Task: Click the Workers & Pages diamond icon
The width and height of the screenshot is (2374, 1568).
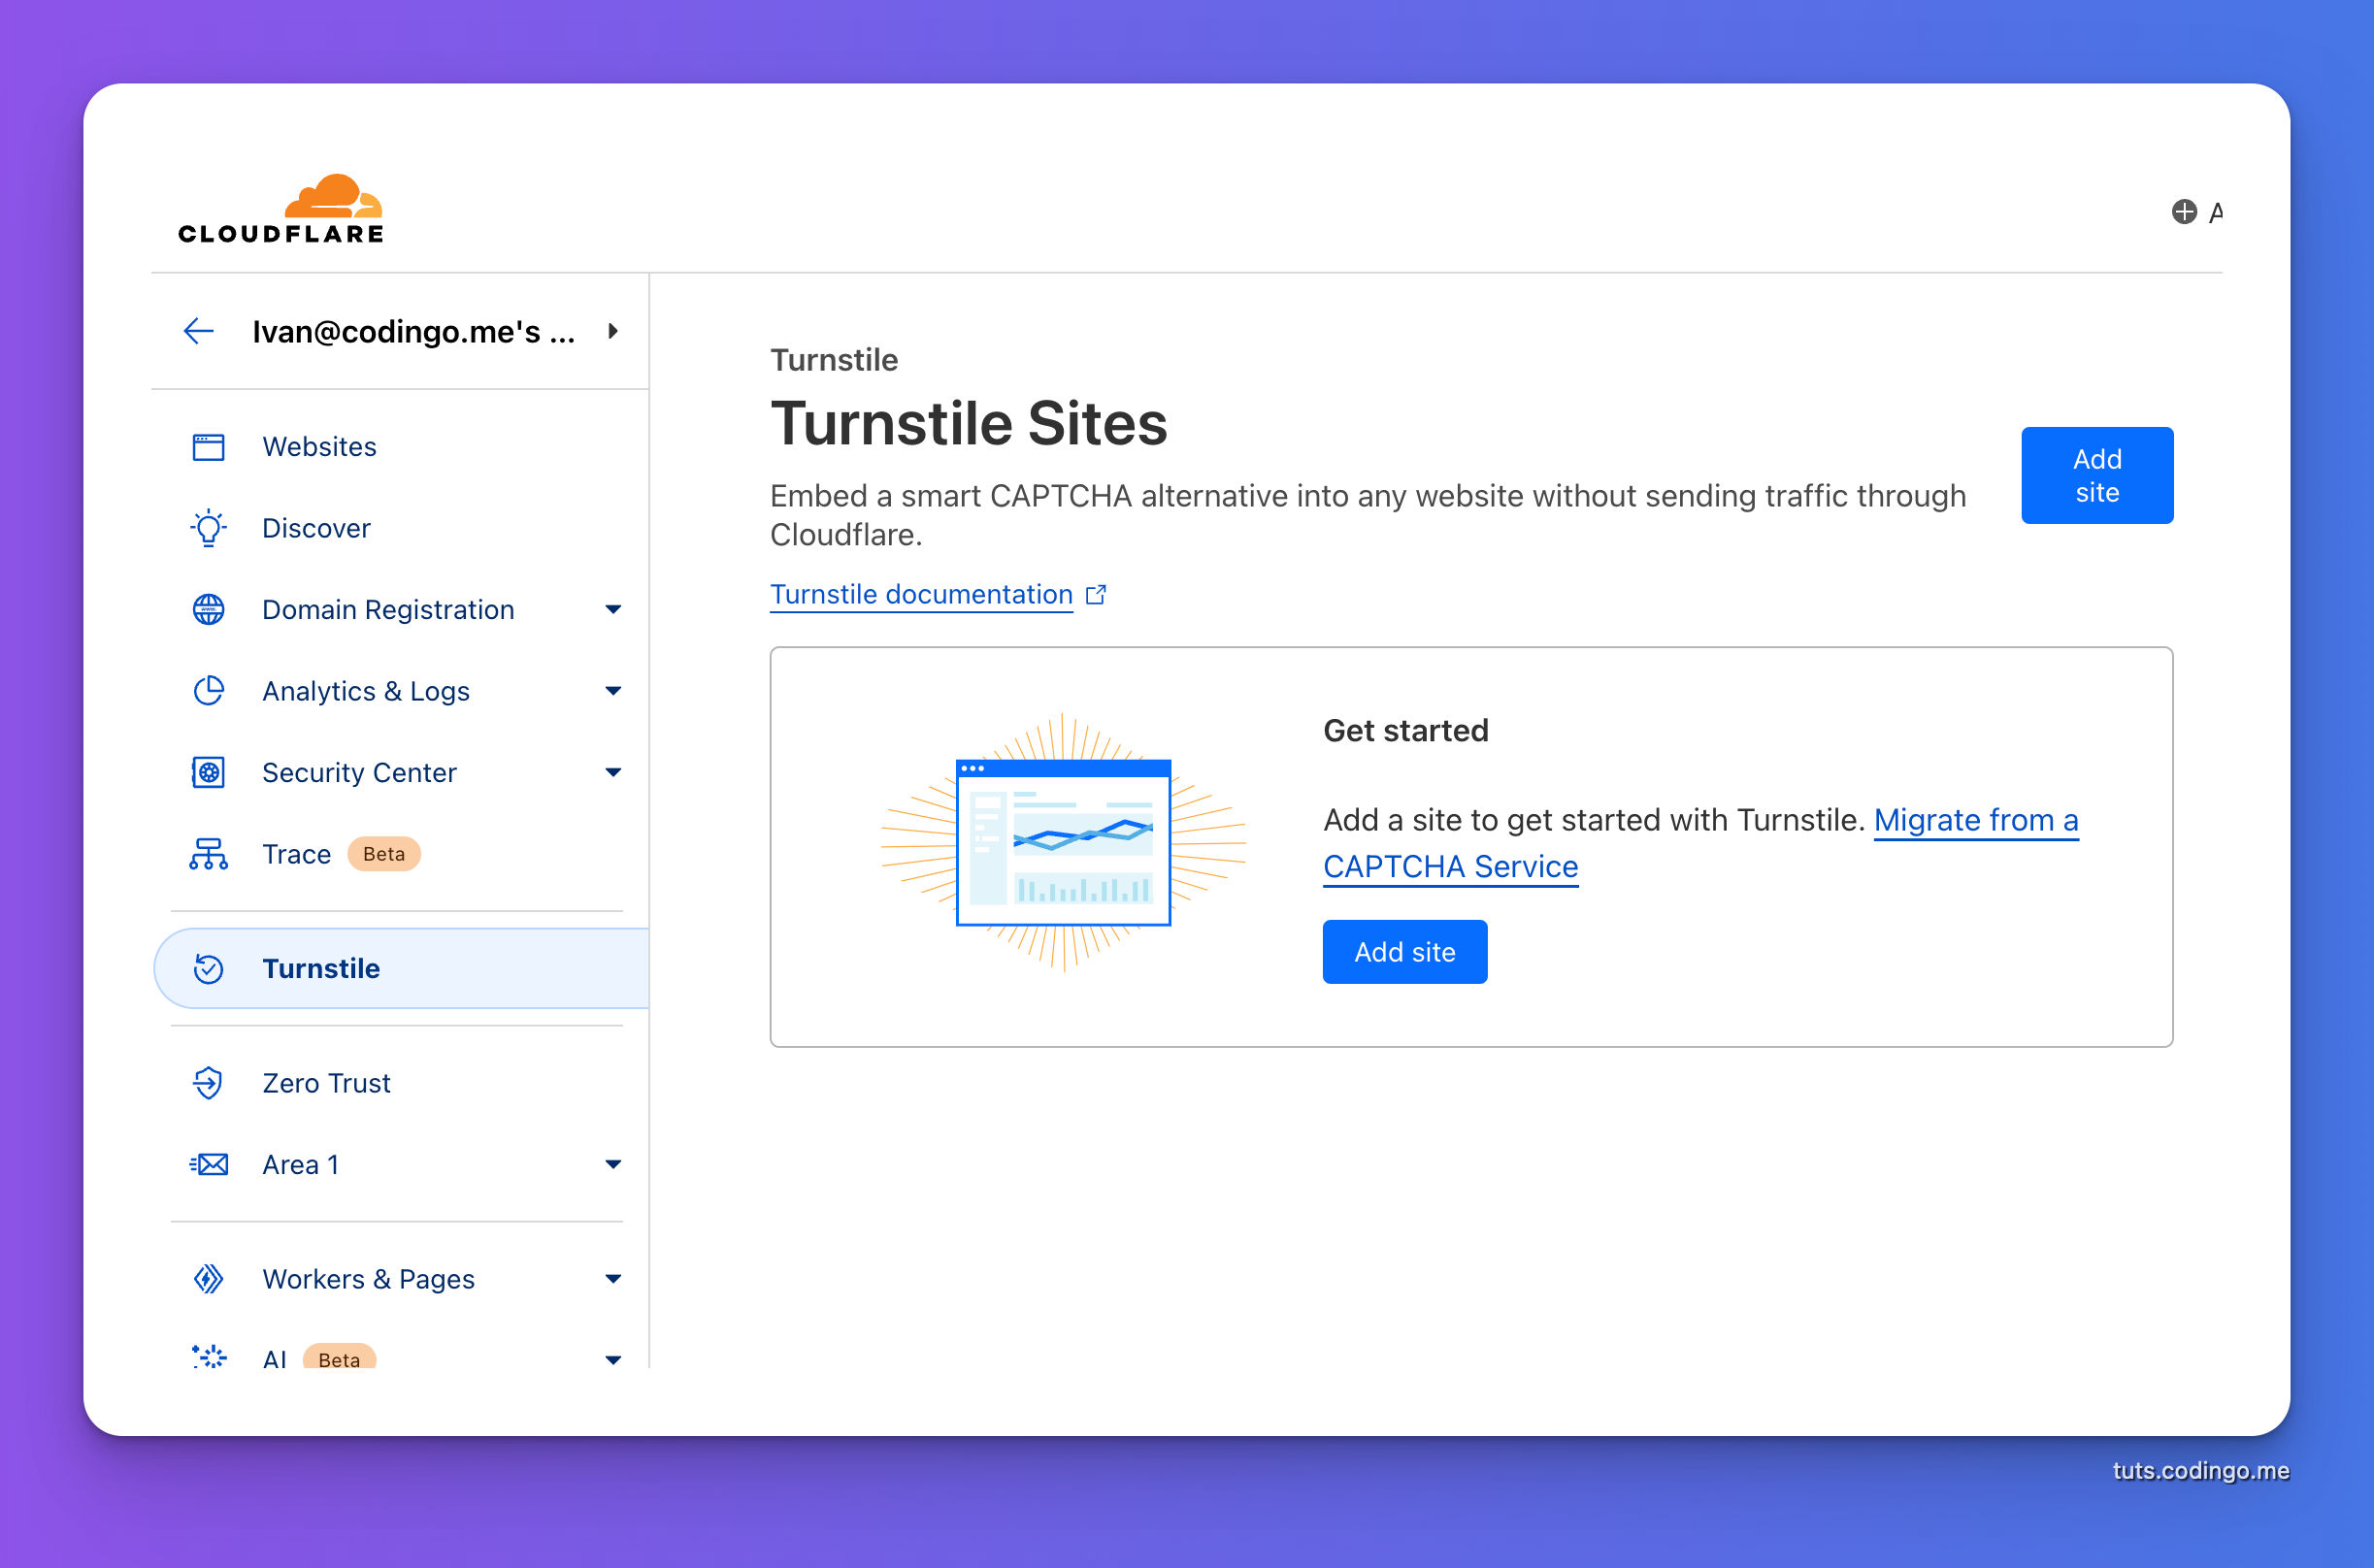Action: pos(208,1279)
